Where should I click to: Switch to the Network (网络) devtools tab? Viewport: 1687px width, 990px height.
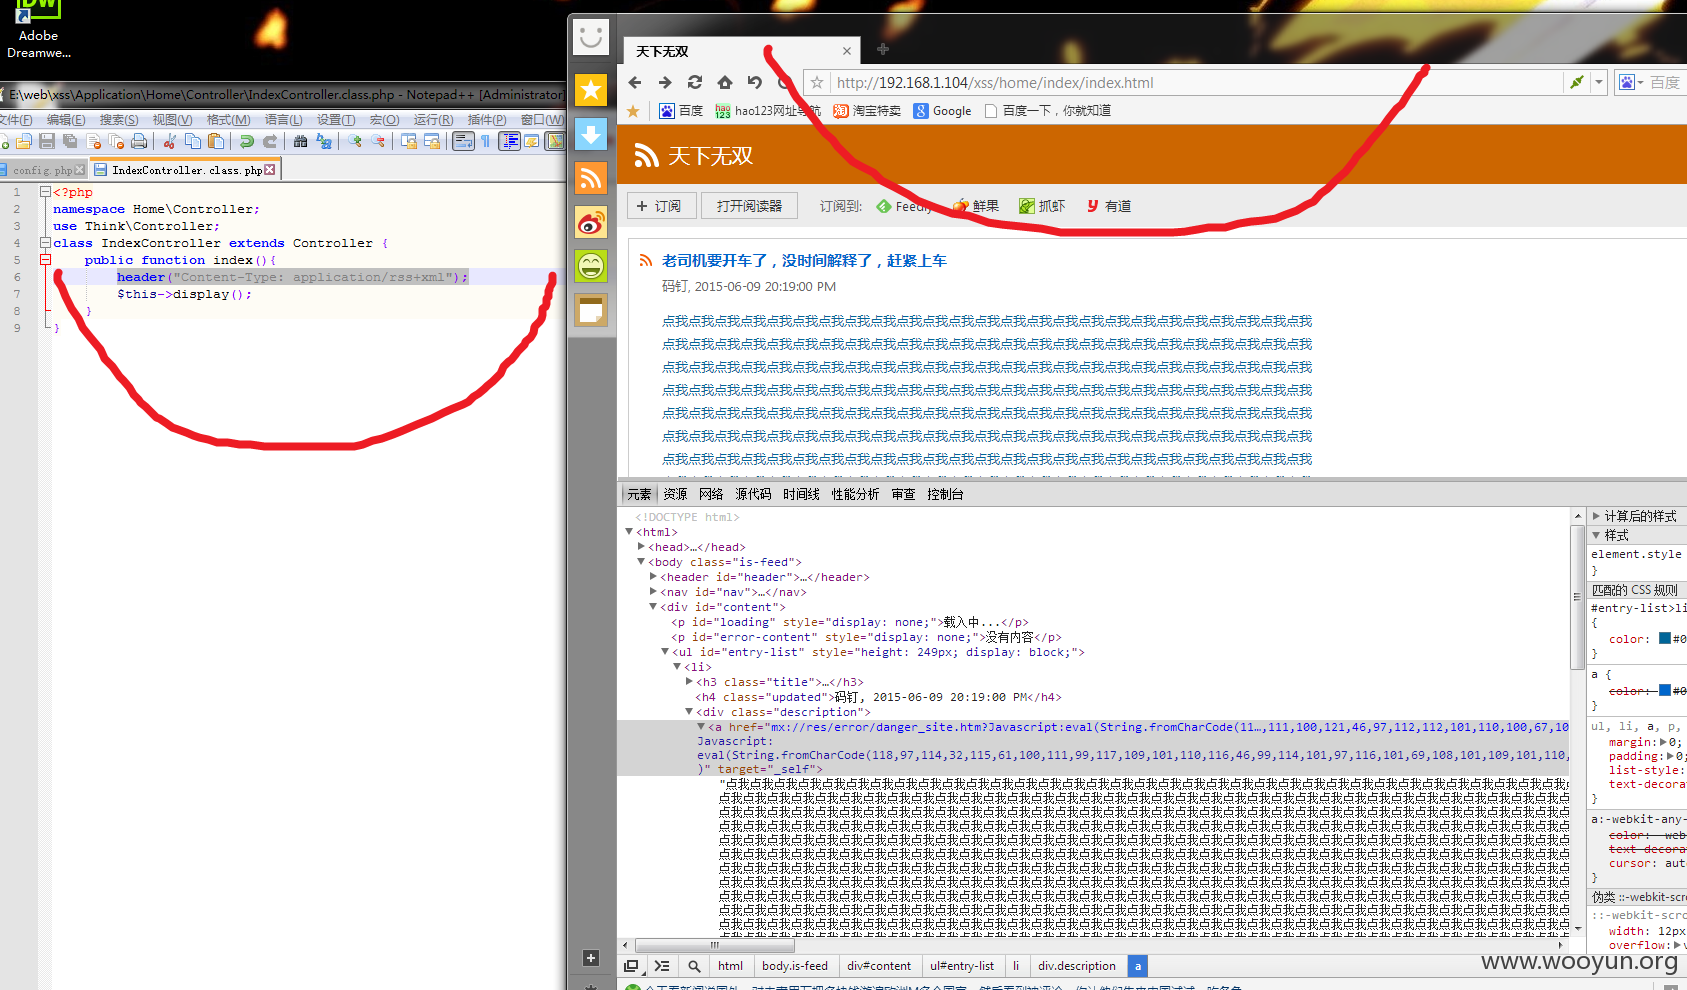tap(711, 494)
